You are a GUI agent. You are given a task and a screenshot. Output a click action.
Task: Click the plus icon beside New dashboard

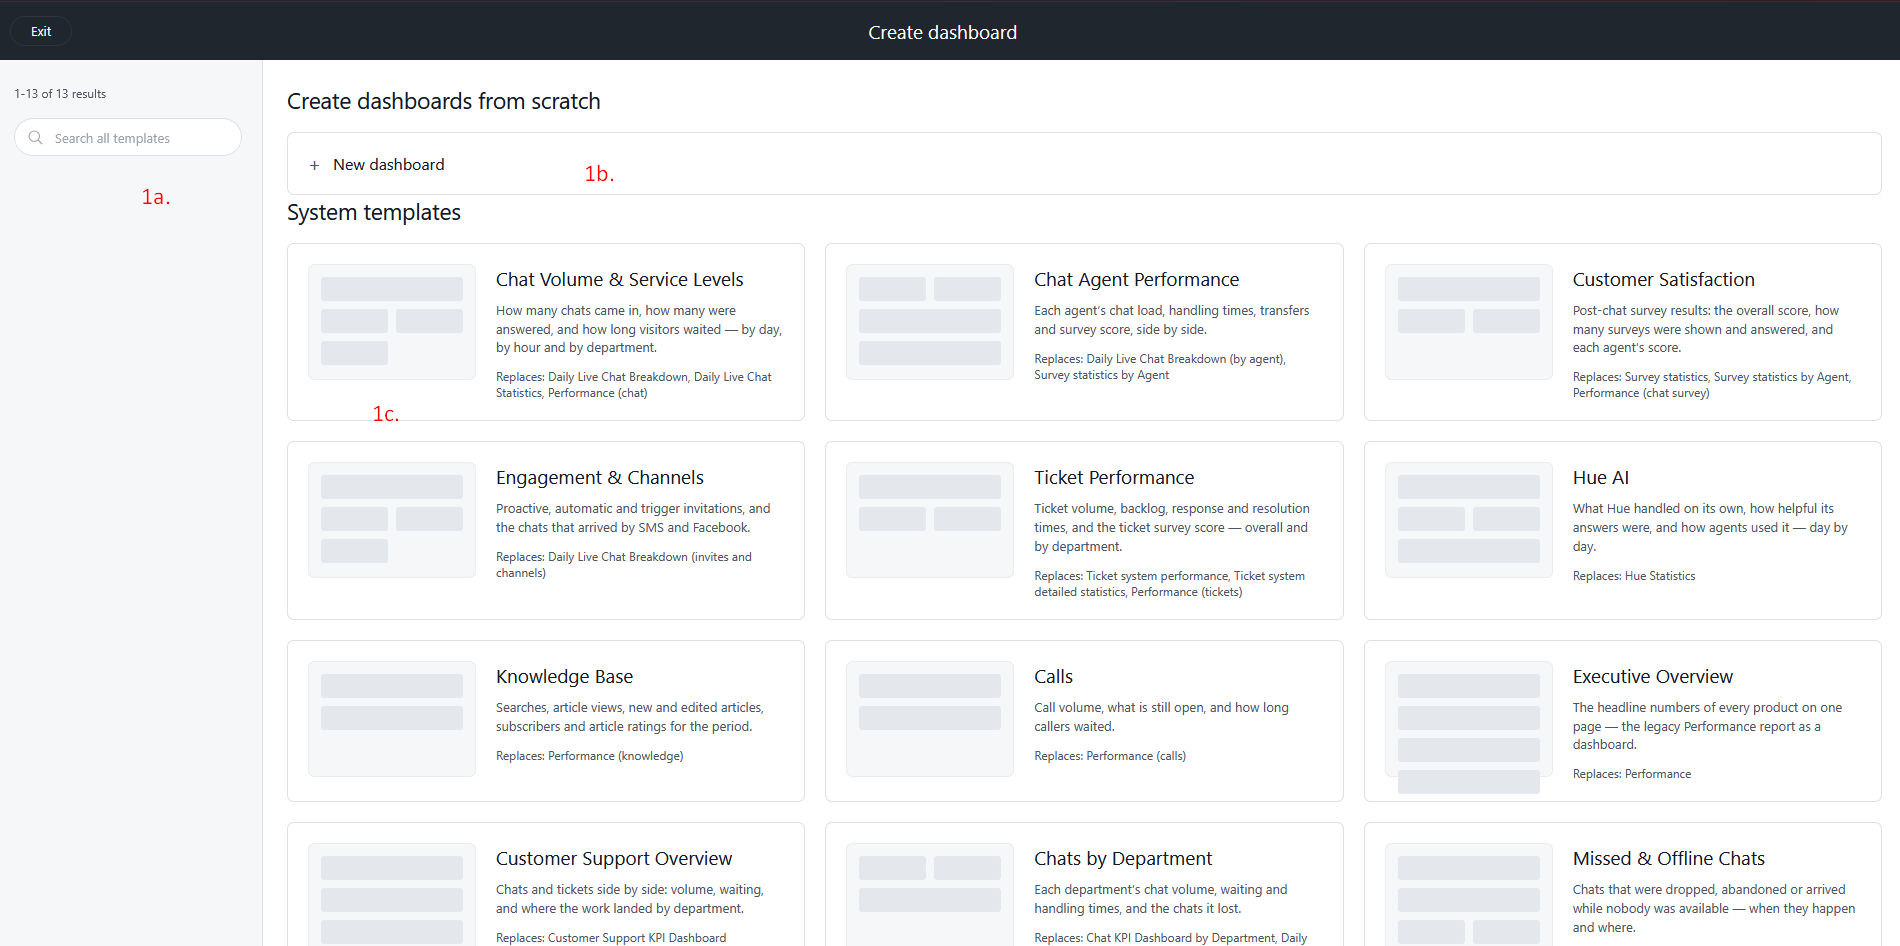(x=314, y=165)
